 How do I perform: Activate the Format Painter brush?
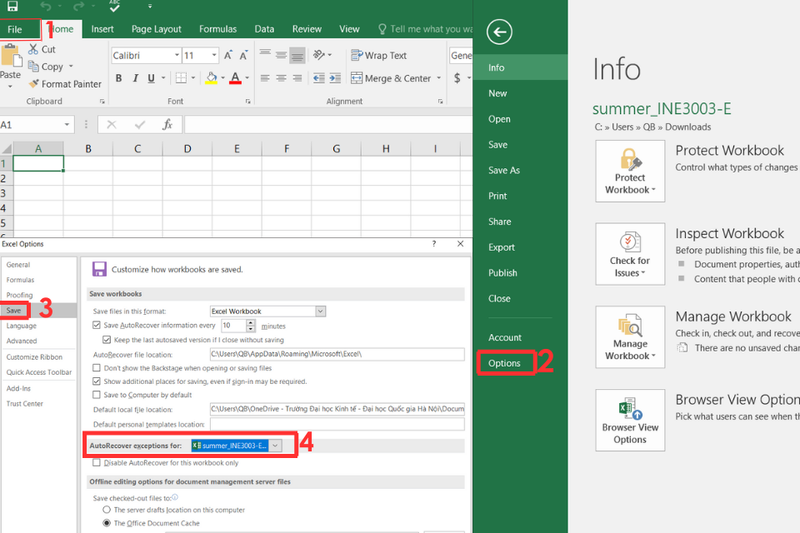[34, 84]
